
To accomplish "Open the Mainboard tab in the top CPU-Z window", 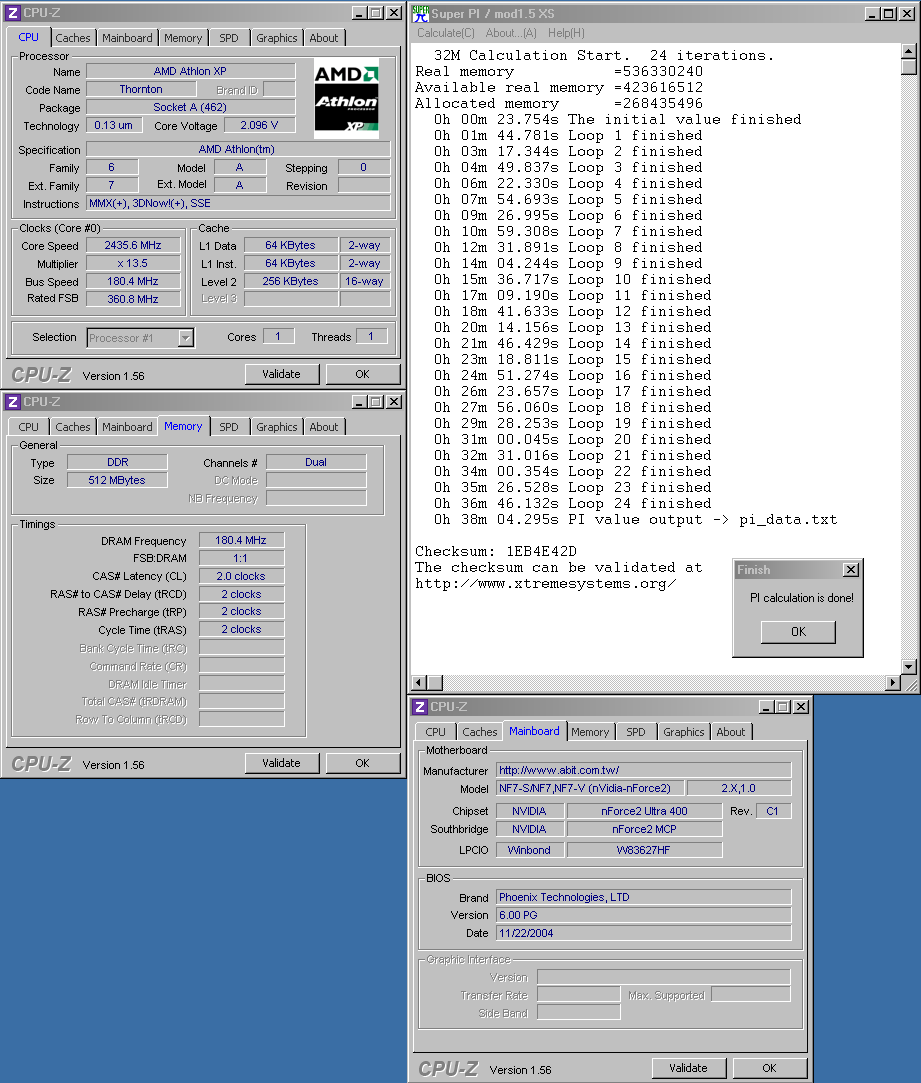I will pyautogui.click(x=127, y=38).
